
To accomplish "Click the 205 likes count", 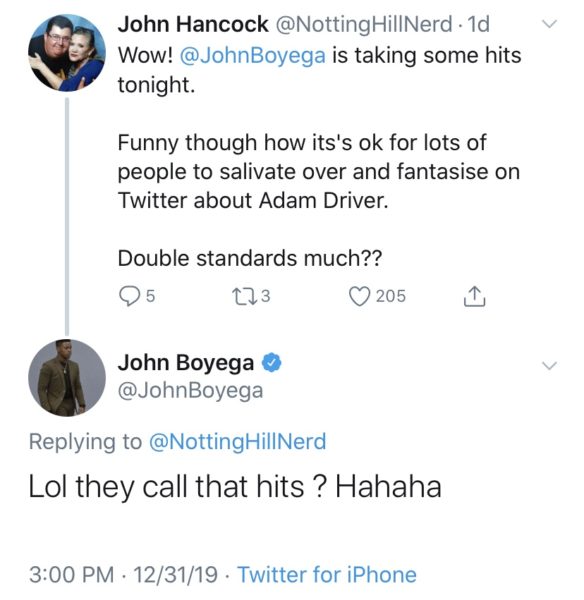I will [x=390, y=296].
